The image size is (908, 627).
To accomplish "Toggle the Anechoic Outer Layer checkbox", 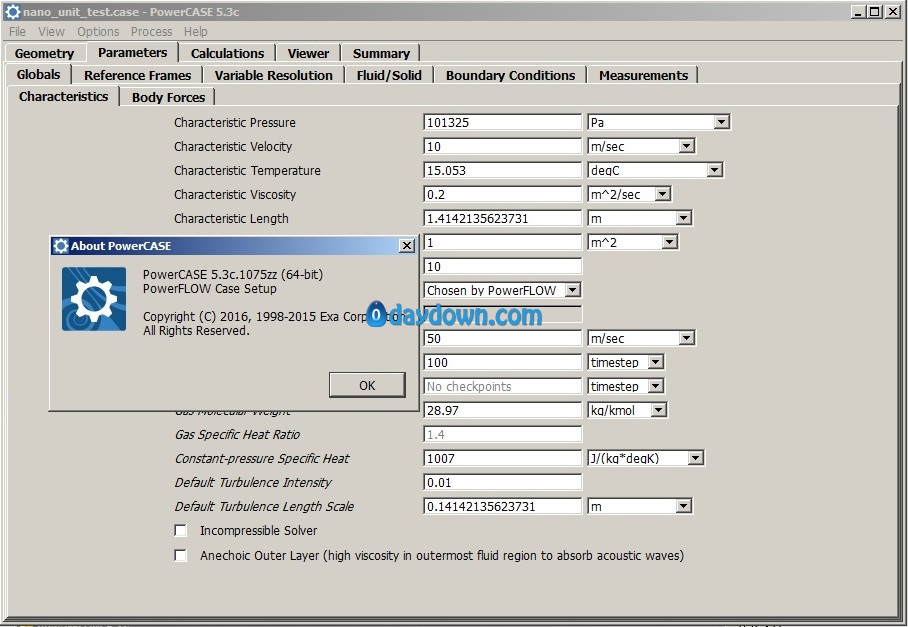I will [x=181, y=555].
